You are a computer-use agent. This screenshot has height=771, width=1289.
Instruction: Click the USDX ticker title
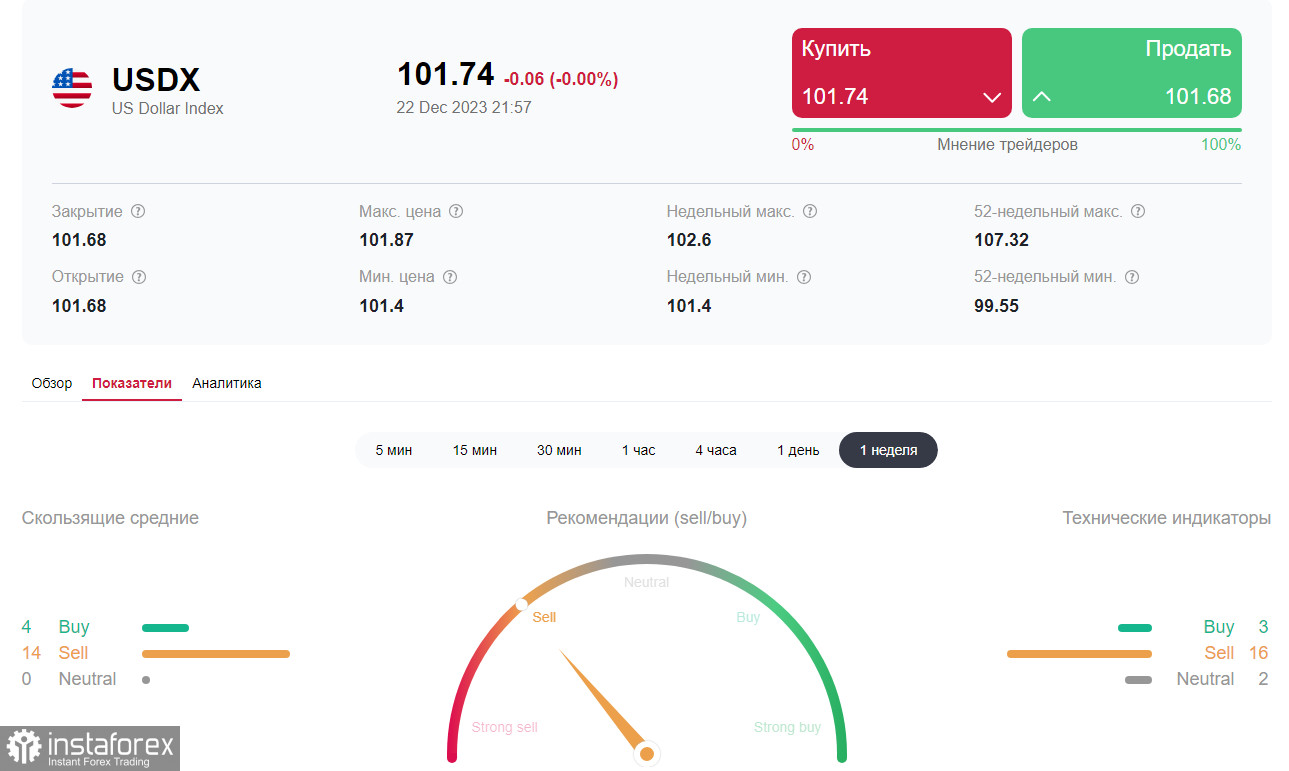[x=156, y=80]
